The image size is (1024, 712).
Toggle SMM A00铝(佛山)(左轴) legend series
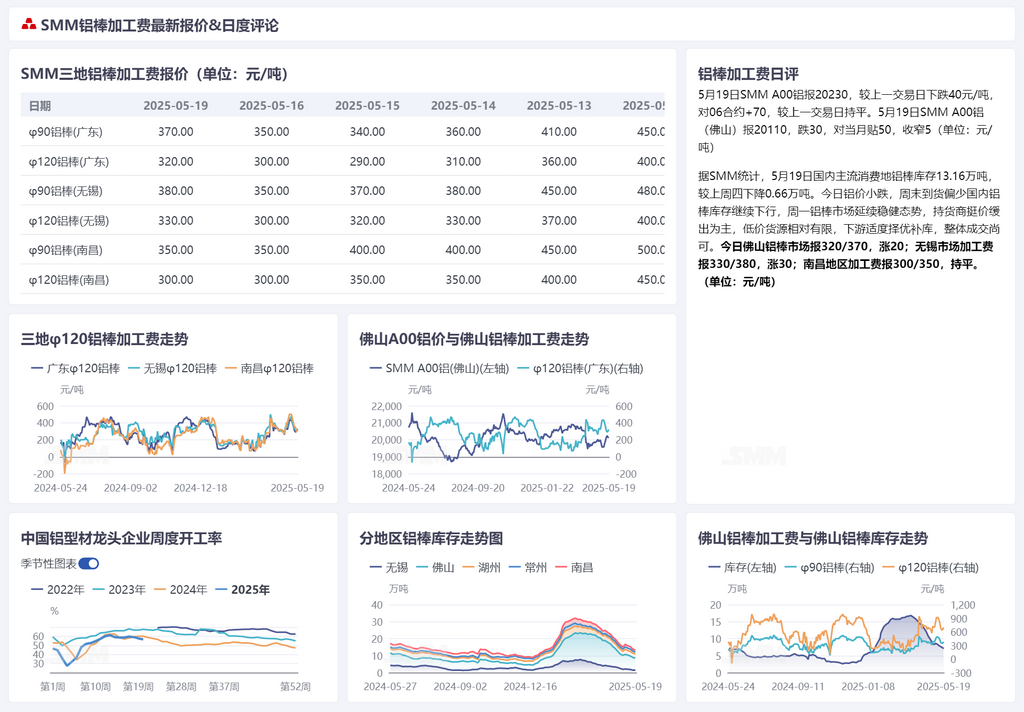pyautogui.click(x=439, y=368)
